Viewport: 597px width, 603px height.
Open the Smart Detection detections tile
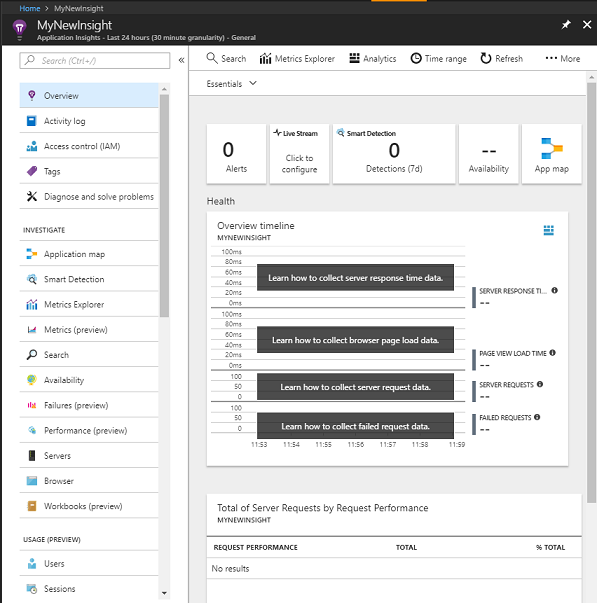click(x=394, y=154)
